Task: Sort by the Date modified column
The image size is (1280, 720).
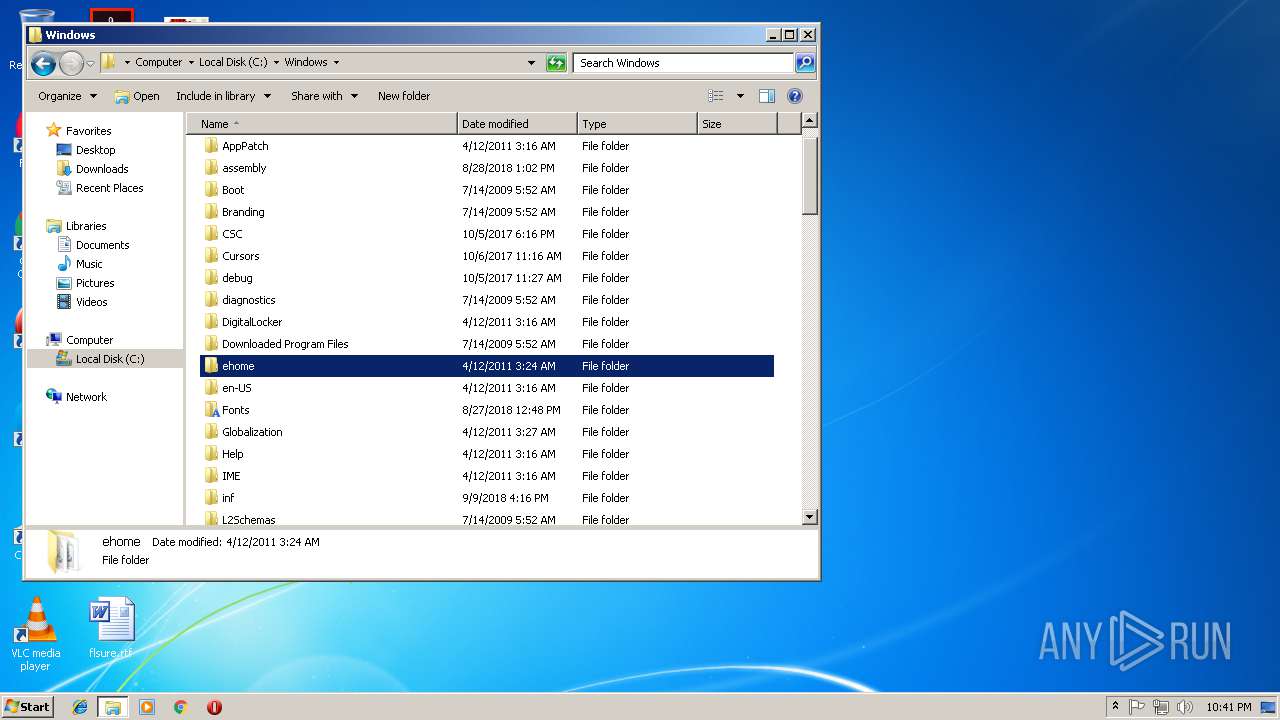Action: [x=517, y=124]
